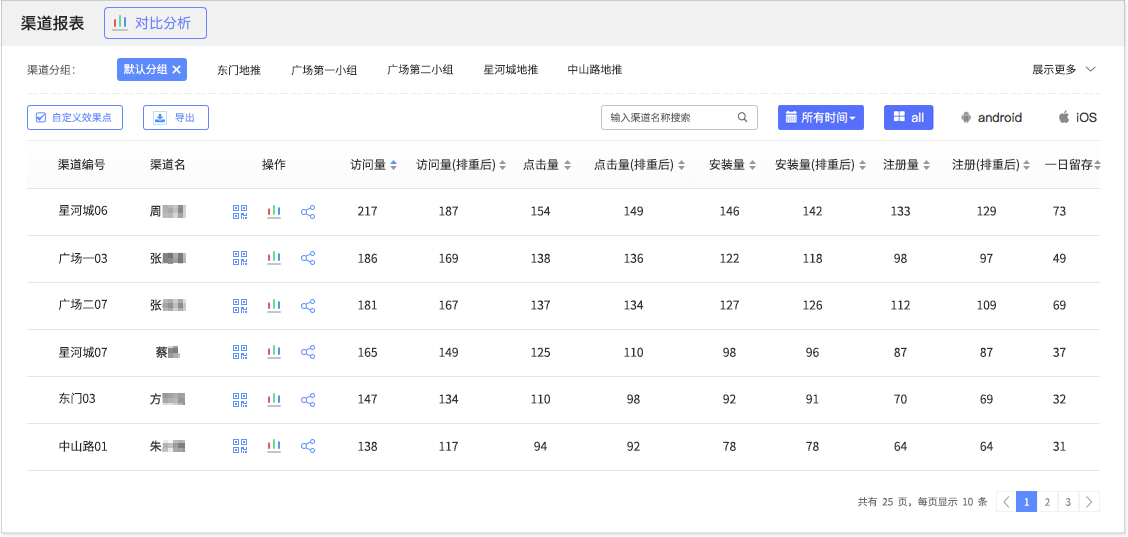
Task: Remove 默认分组 tag with X icon
Action: click(x=177, y=70)
